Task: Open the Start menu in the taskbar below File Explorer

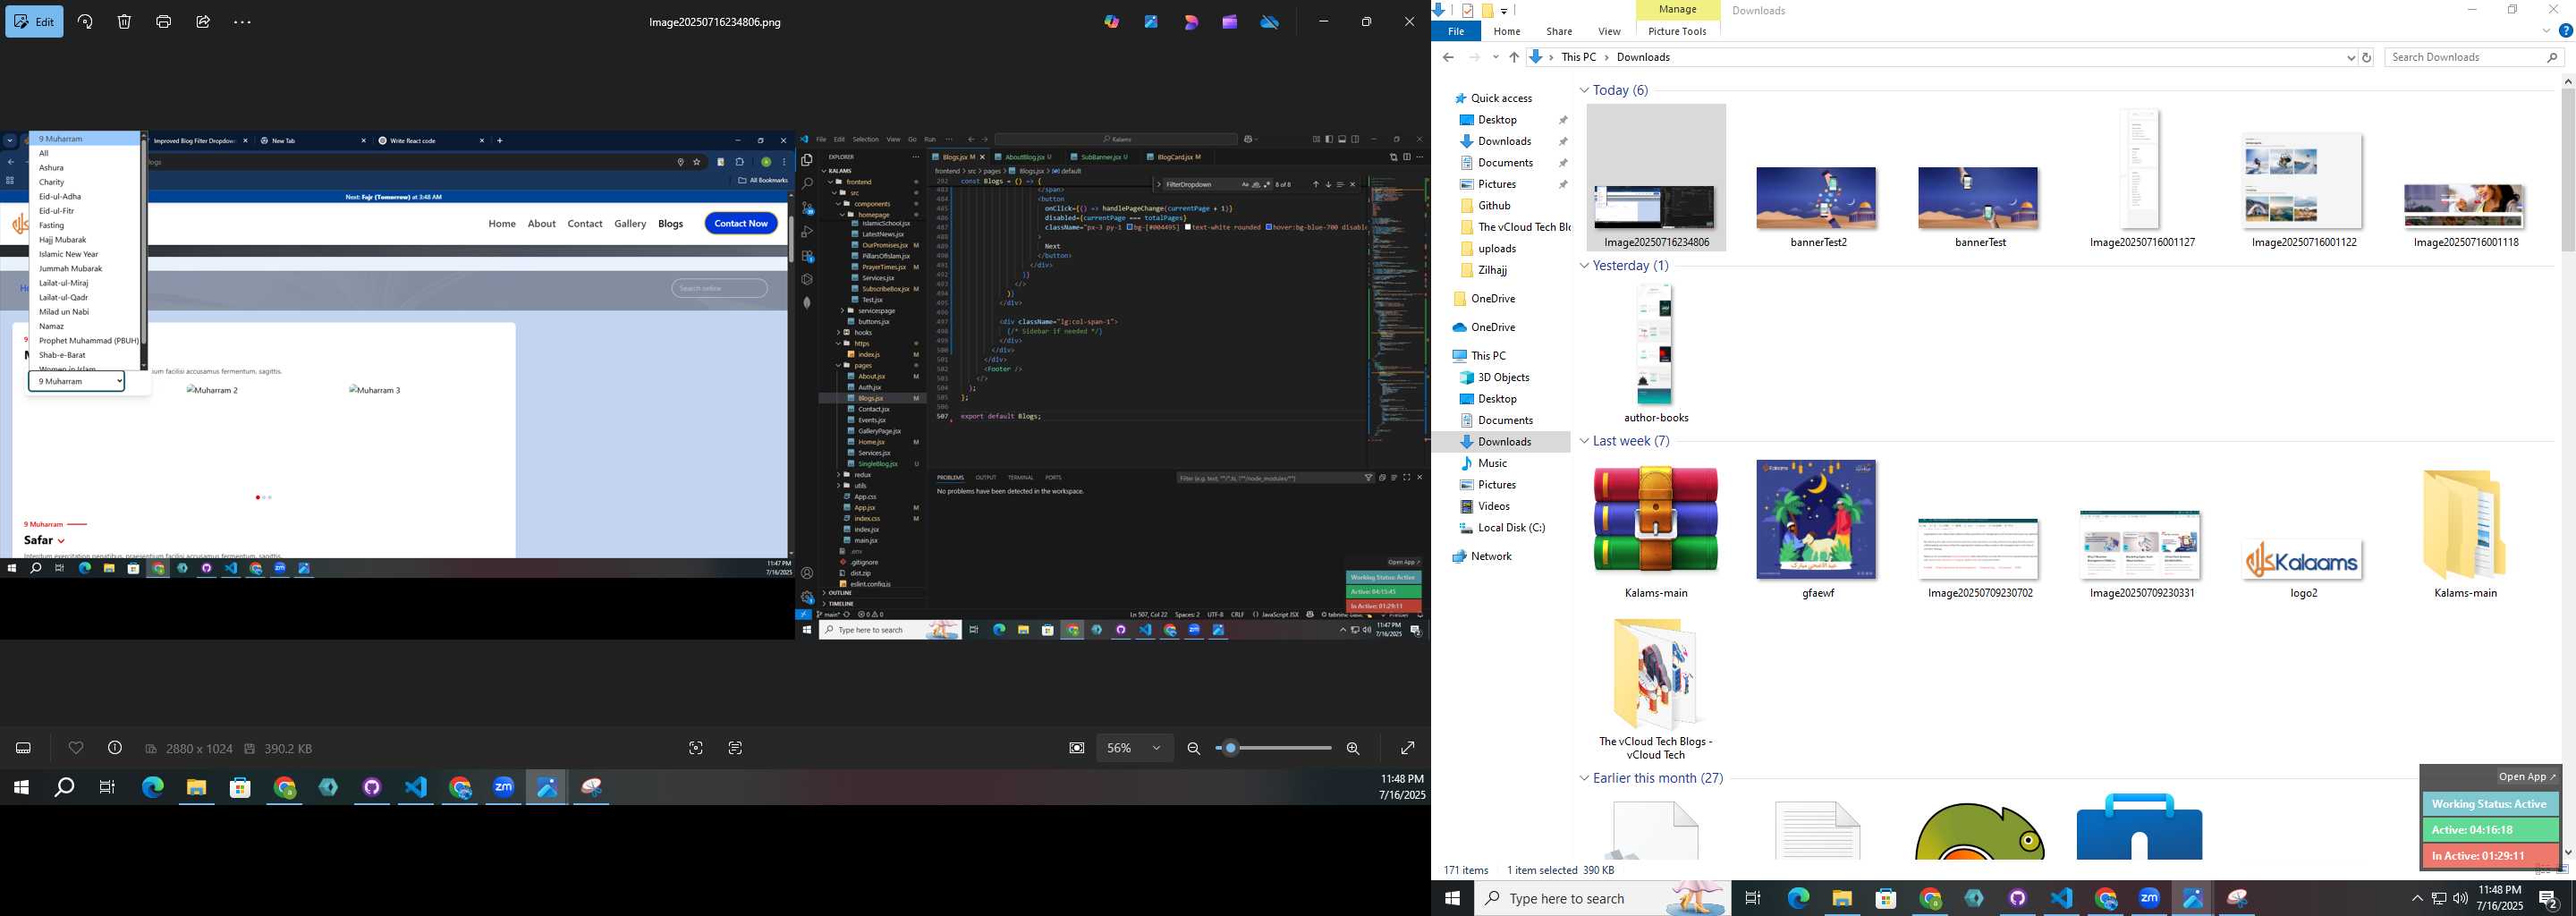Action: pos(1452,898)
